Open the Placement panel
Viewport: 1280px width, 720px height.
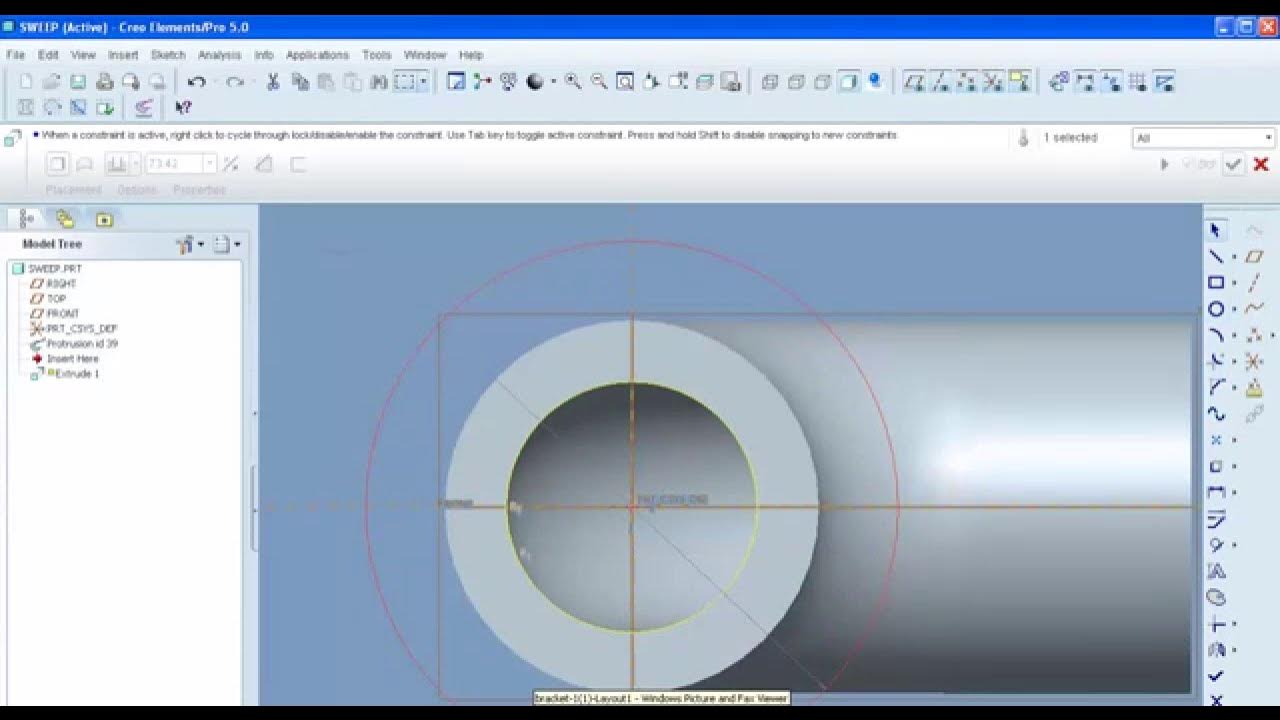73,189
